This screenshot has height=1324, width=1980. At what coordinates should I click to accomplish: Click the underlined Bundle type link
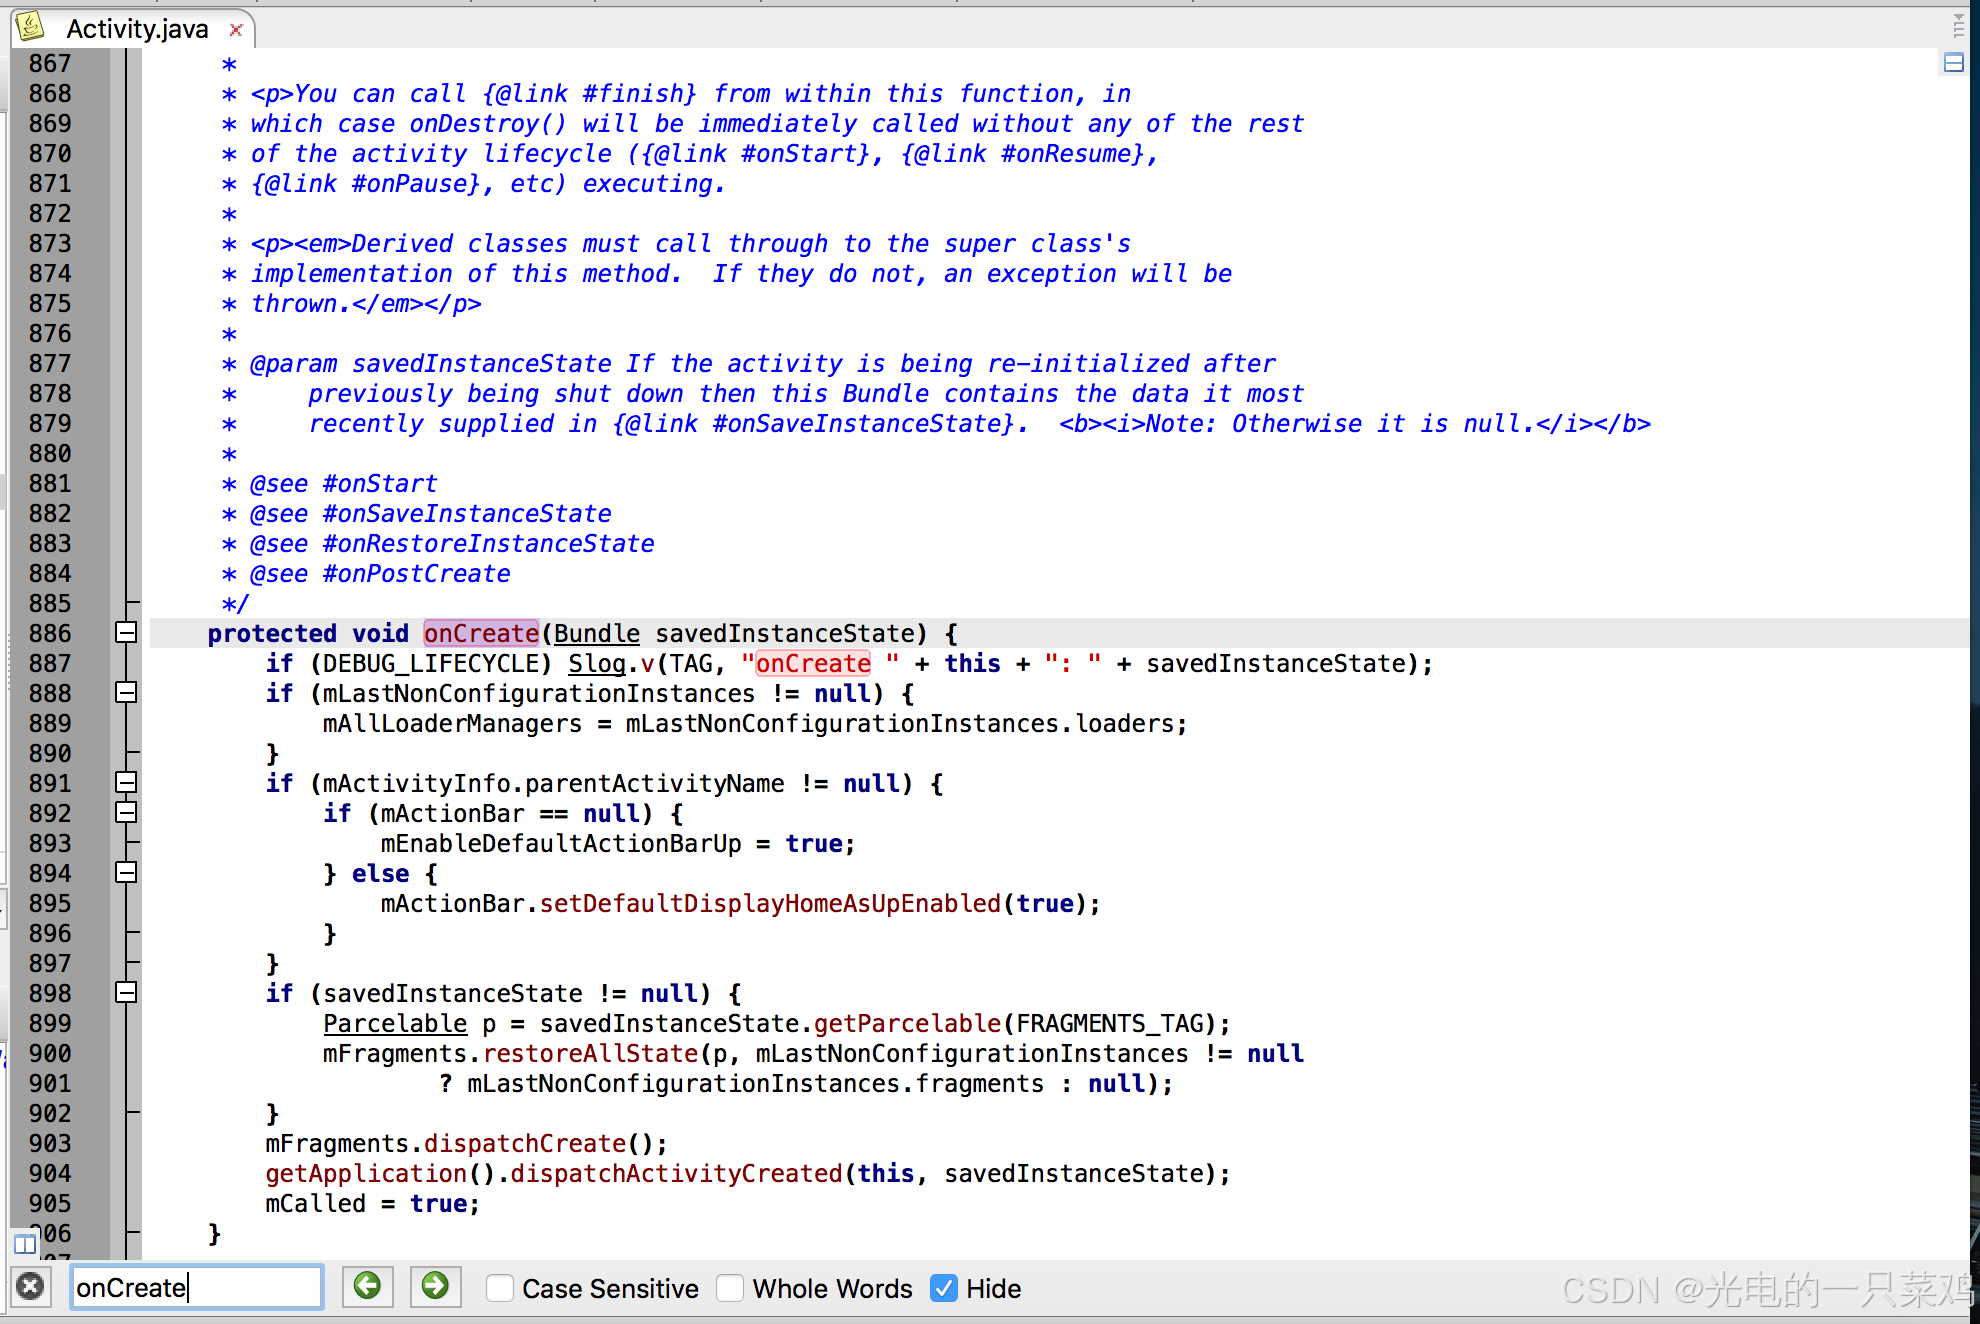pyautogui.click(x=596, y=633)
